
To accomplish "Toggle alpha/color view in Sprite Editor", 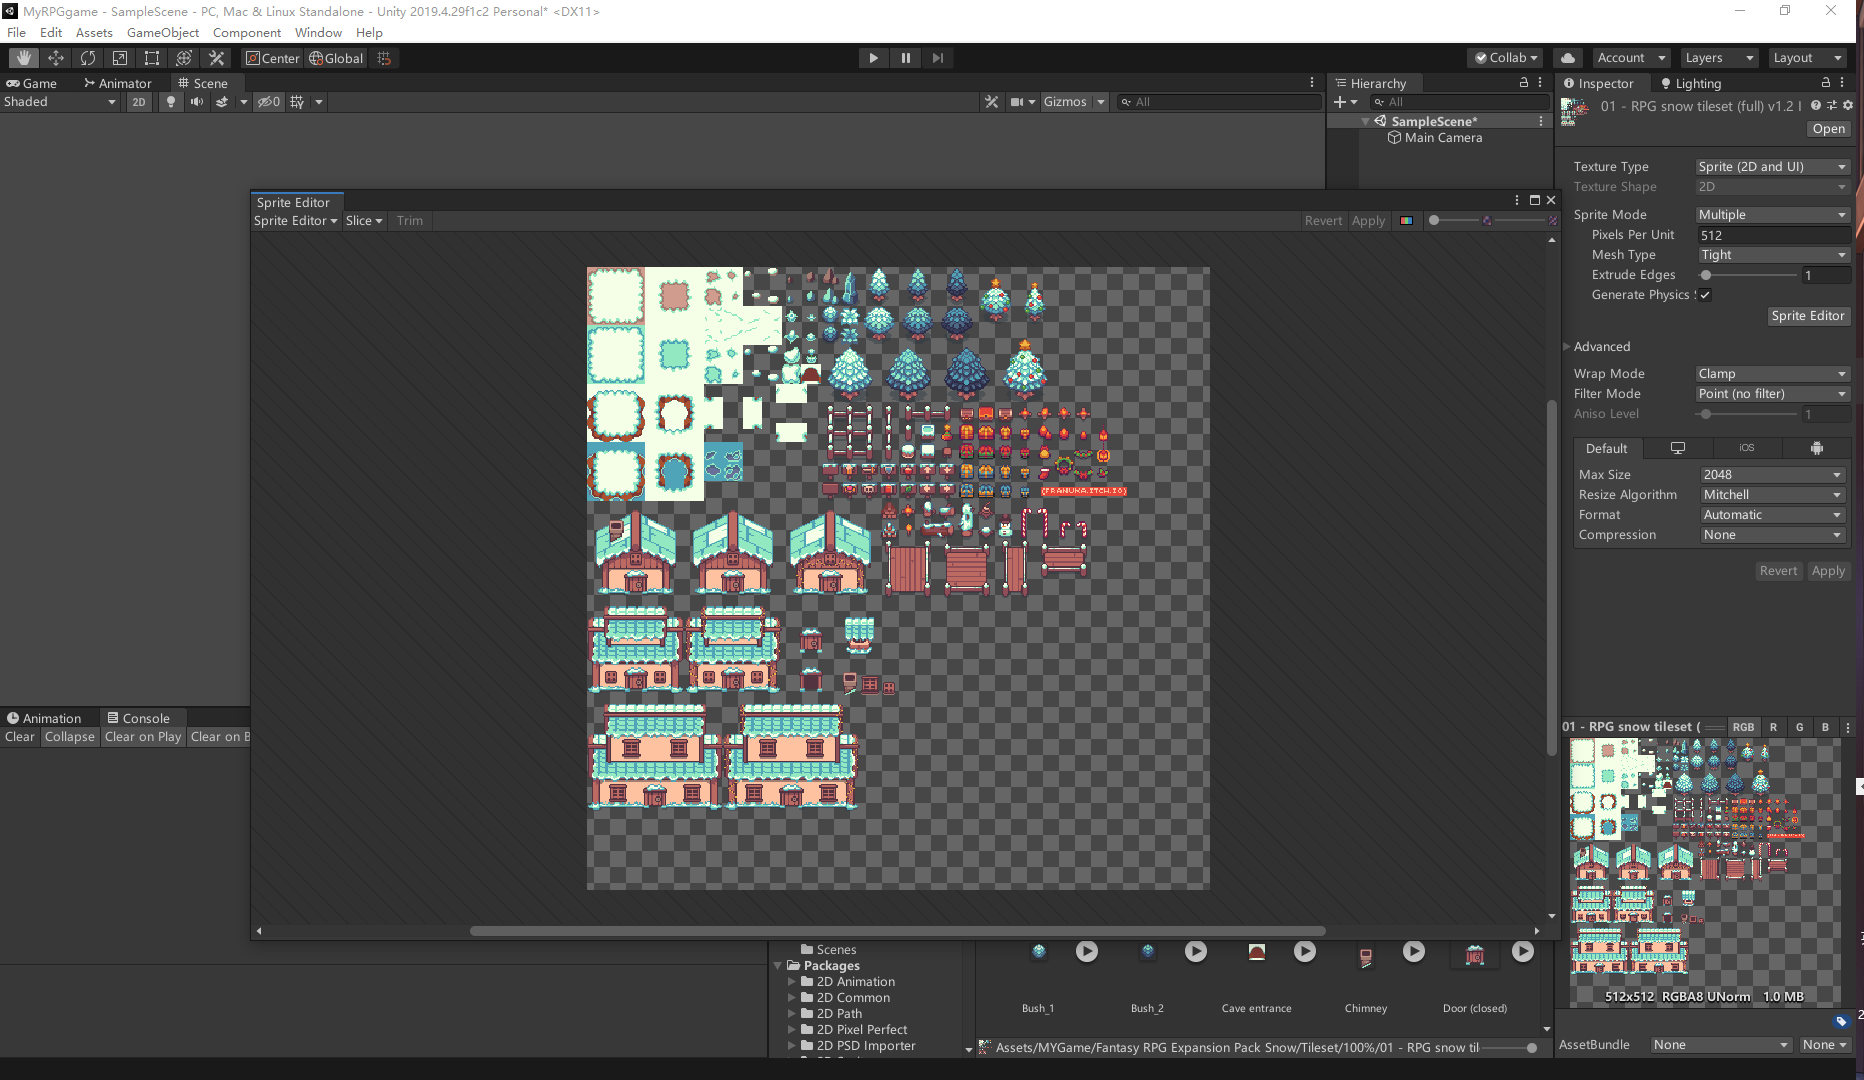I will tap(1407, 221).
